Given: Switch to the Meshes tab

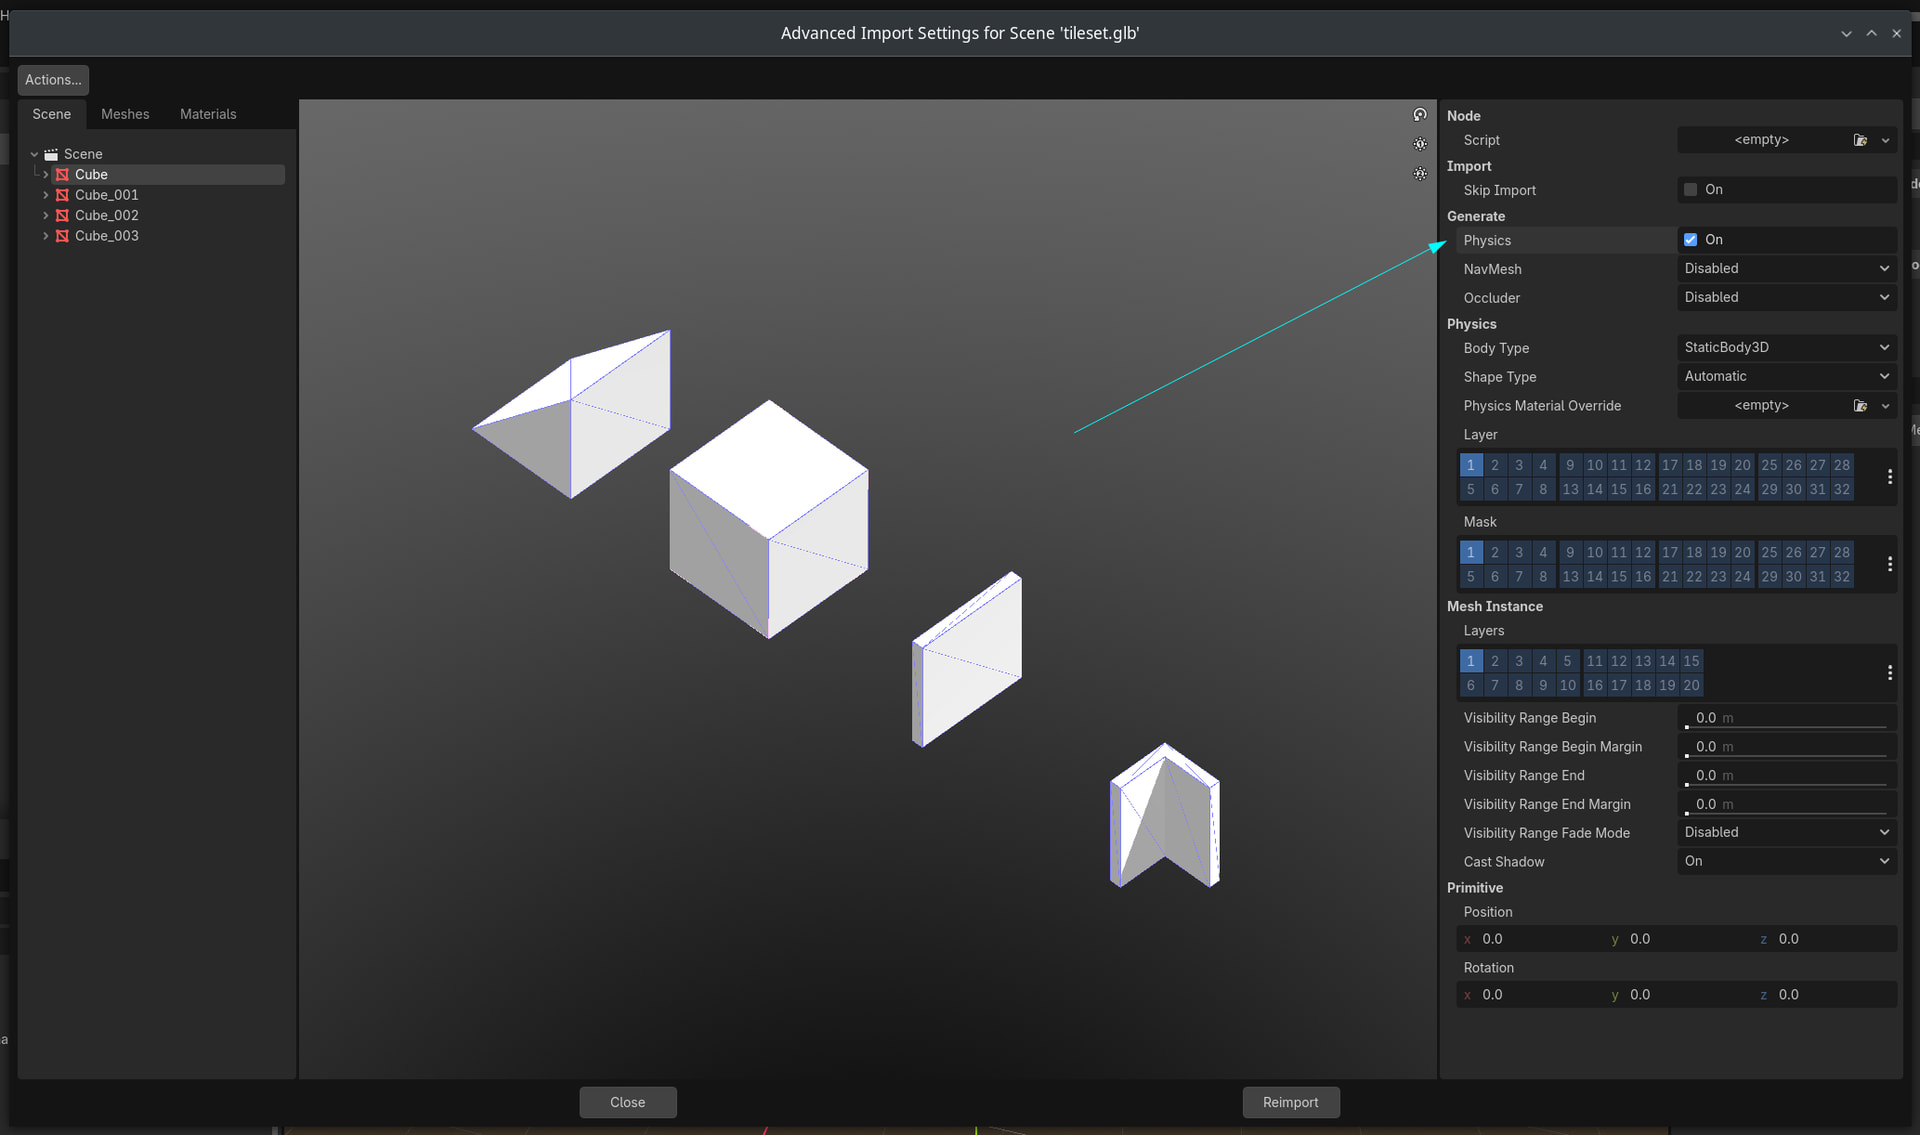Looking at the screenshot, I should 125,114.
